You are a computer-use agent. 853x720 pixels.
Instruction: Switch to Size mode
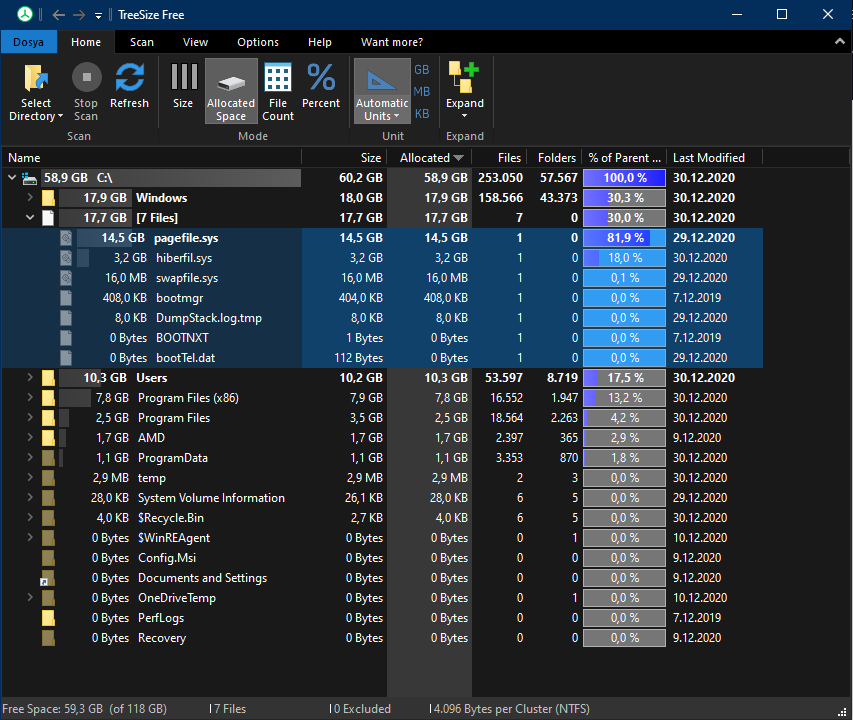[x=183, y=86]
